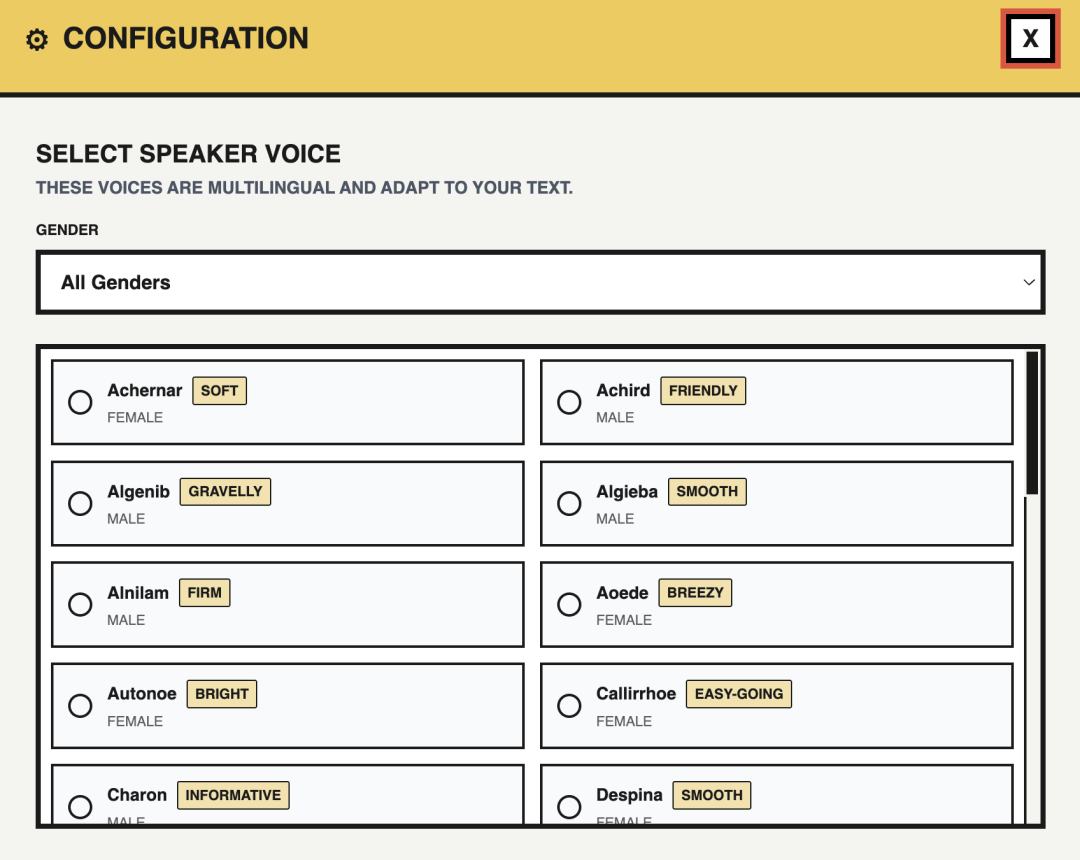The width and height of the screenshot is (1080, 860).
Task: Expand gender list using the chevron arrow
Action: click(x=1029, y=283)
